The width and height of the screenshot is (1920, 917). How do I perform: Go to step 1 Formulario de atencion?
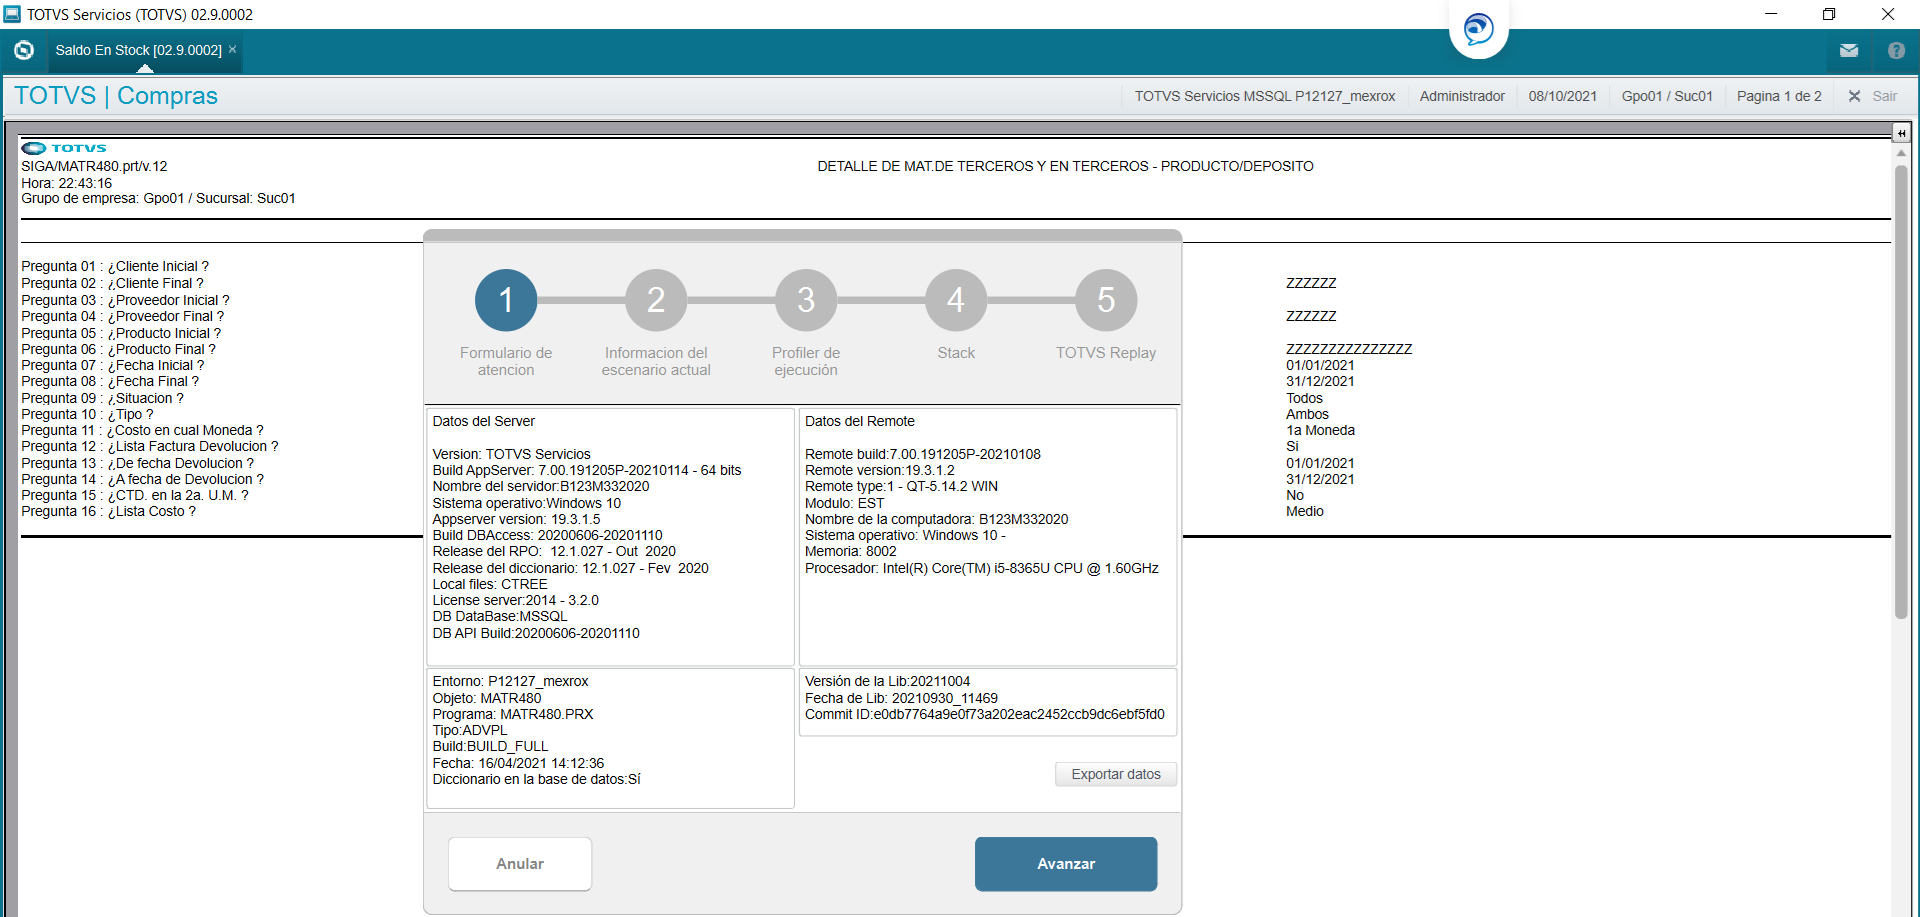point(506,300)
